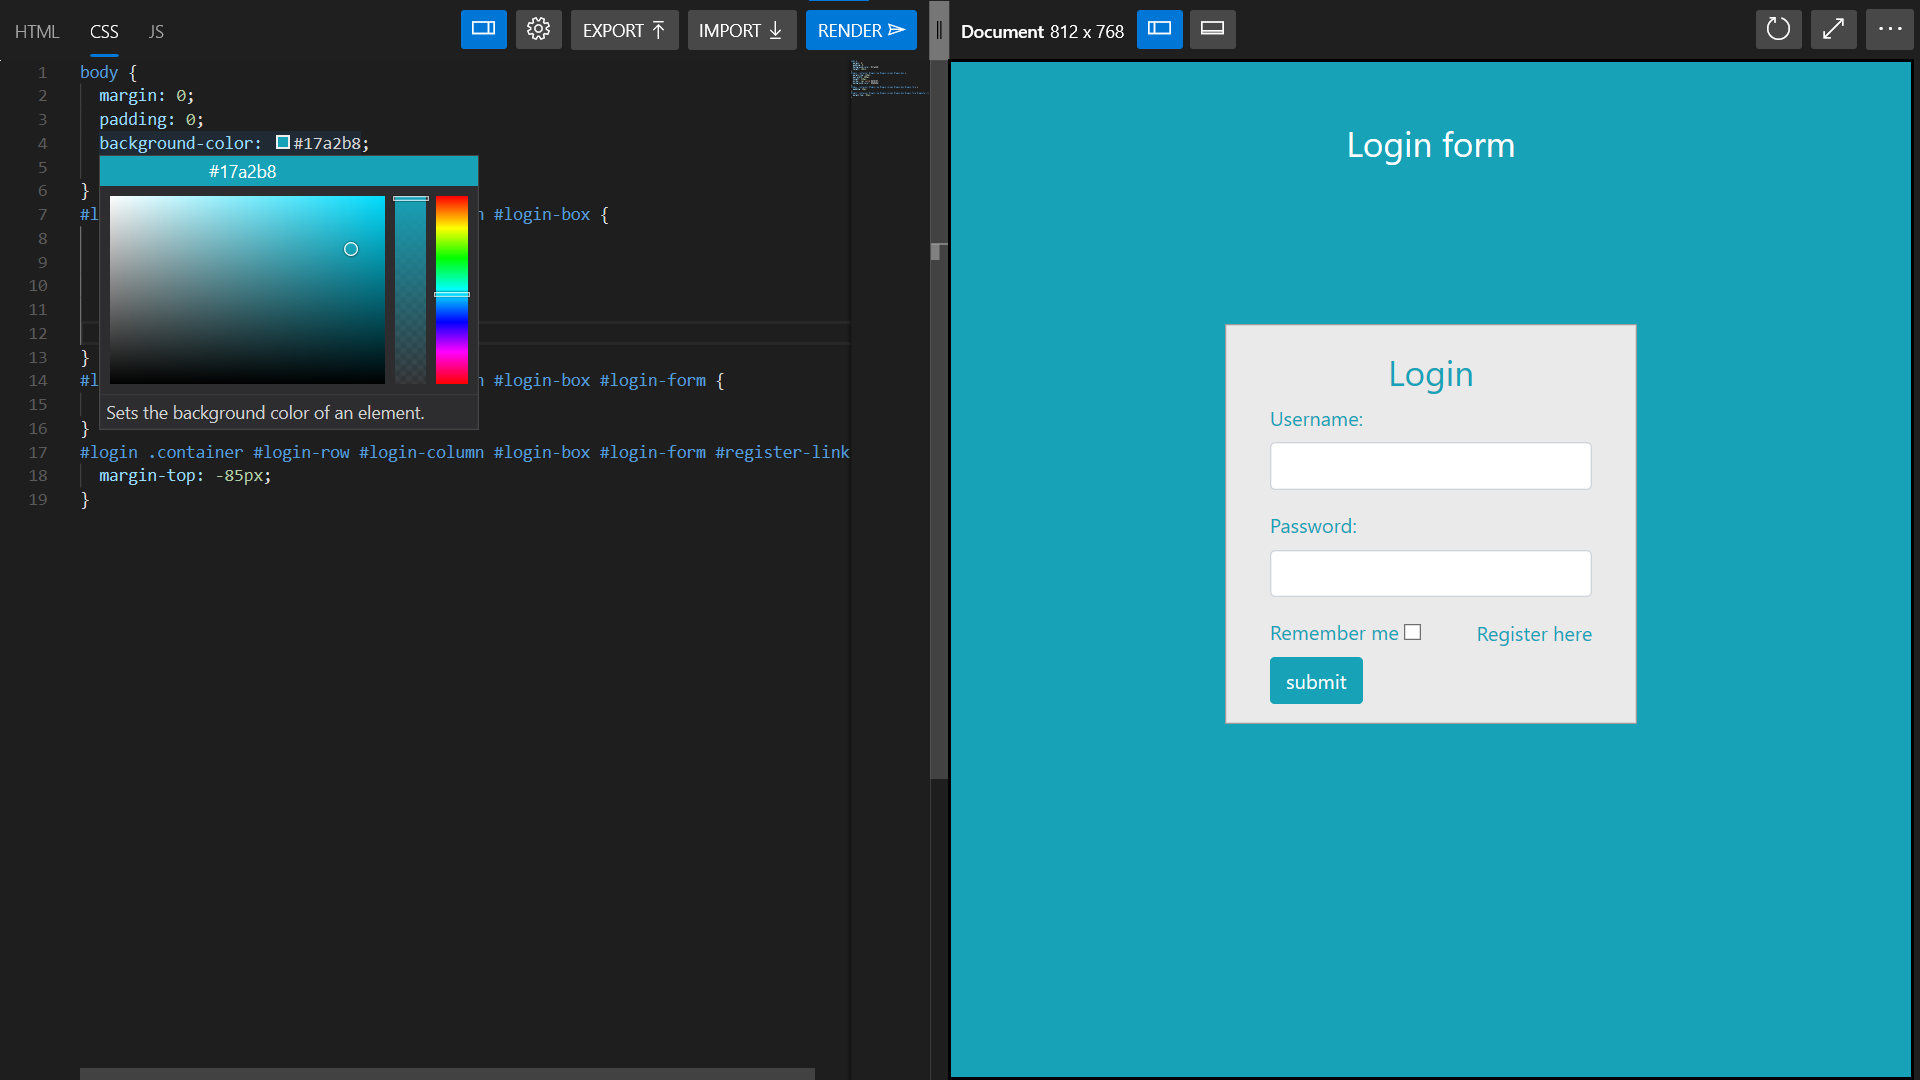This screenshot has height=1080, width=1920.
Task: Click the IMPORT button
Action: point(741,30)
